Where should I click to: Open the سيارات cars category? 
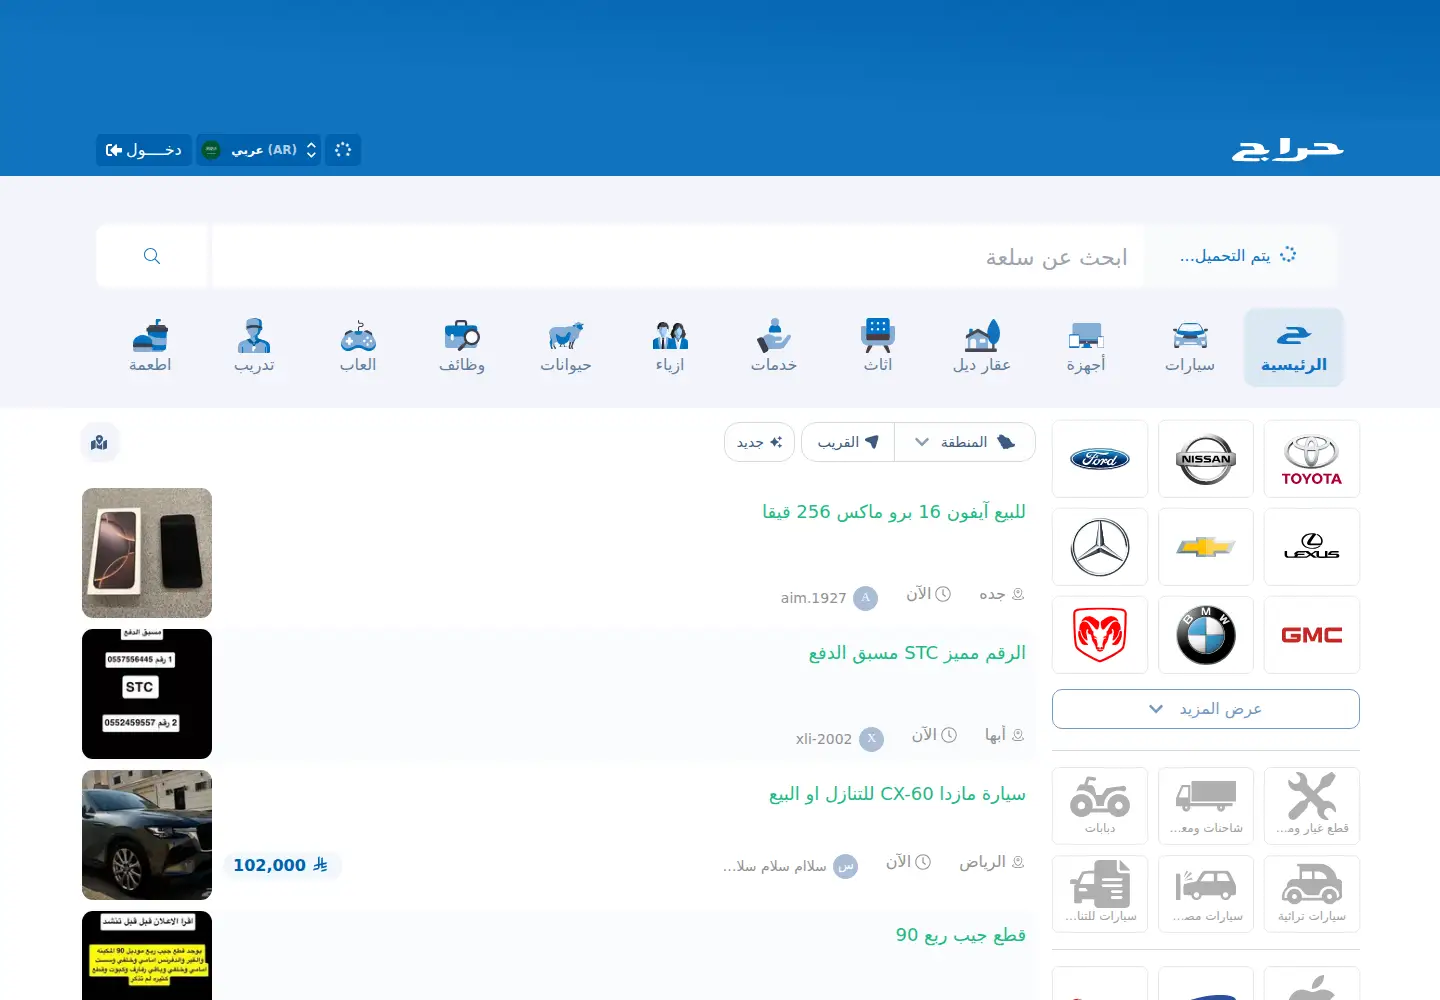[1190, 347]
